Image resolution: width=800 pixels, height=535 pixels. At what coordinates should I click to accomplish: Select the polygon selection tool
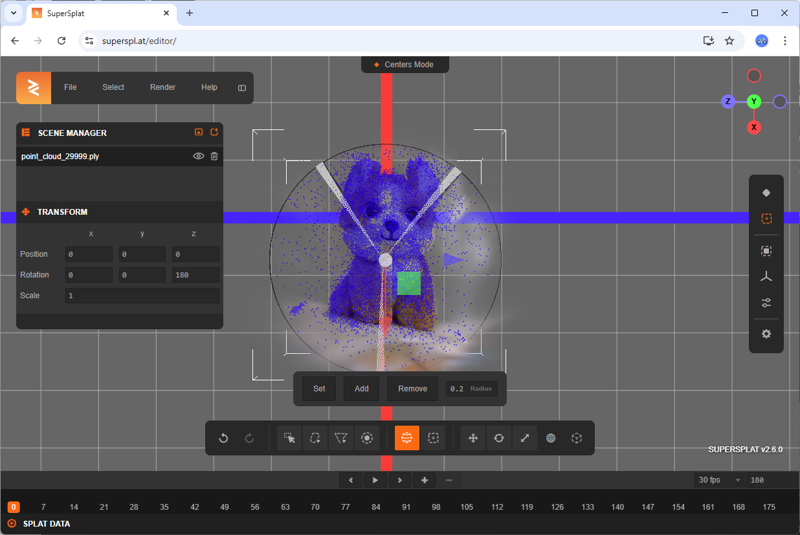pyautogui.click(x=341, y=438)
